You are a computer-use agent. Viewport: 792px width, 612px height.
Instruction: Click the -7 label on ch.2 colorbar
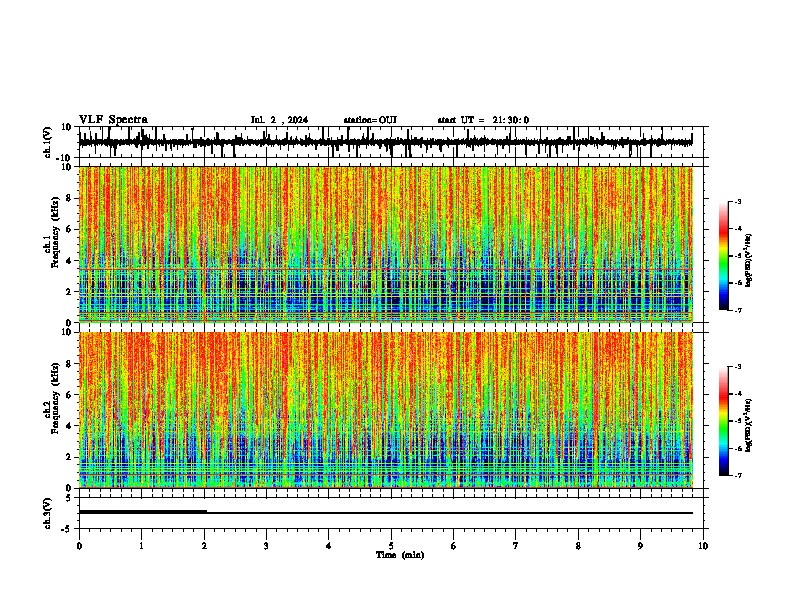coord(738,475)
